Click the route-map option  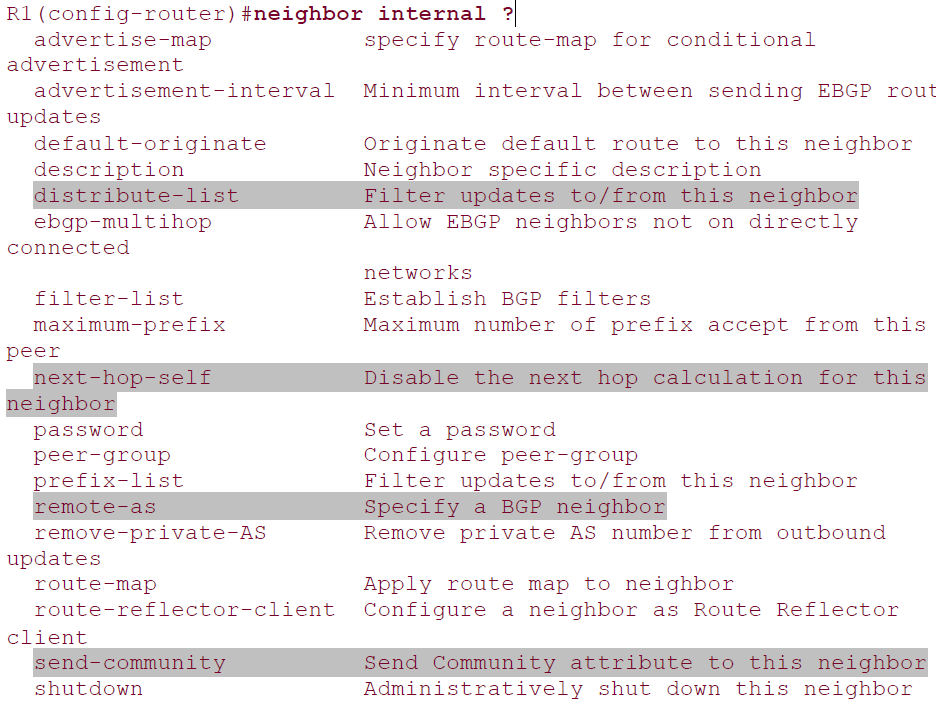(x=95, y=583)
